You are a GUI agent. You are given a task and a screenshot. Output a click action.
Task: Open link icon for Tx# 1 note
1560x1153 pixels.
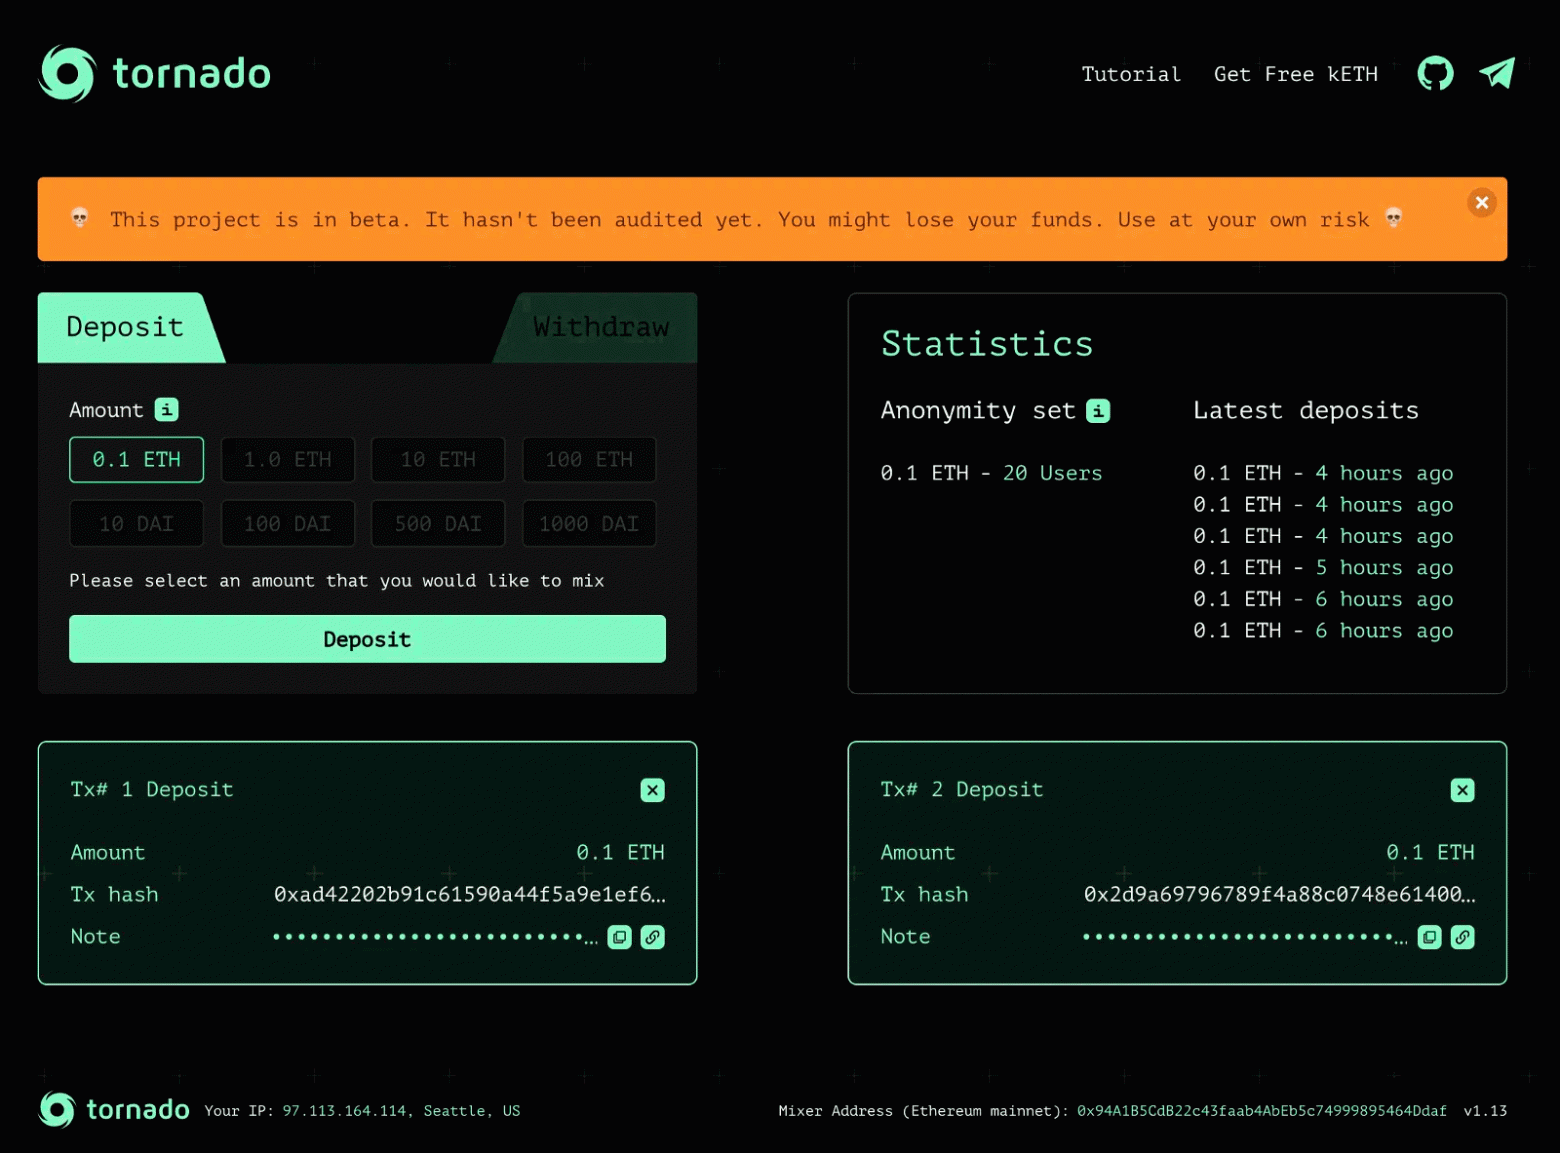(x=653, y=937)
